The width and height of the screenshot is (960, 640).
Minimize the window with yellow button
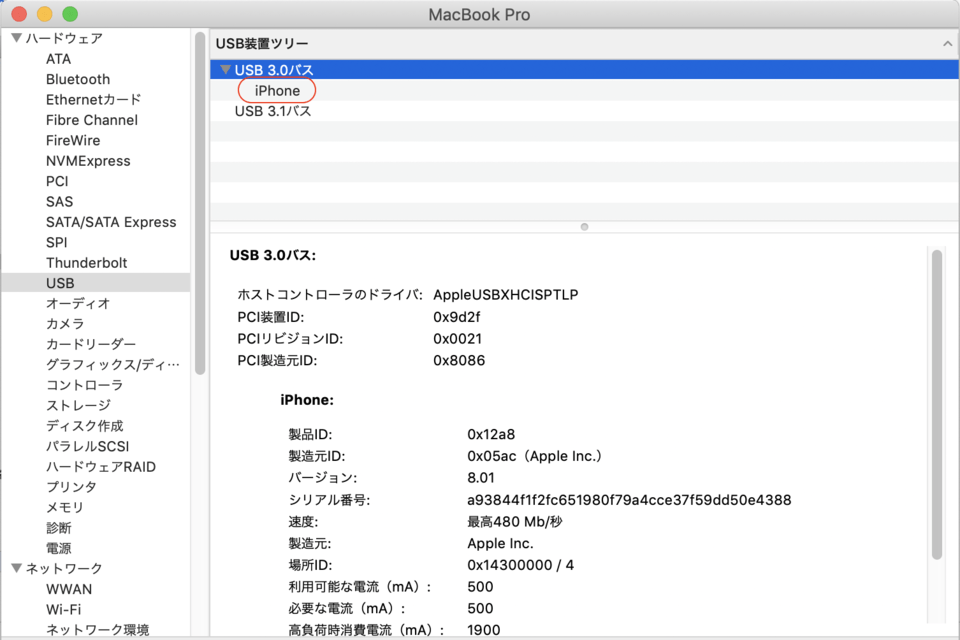45,13
